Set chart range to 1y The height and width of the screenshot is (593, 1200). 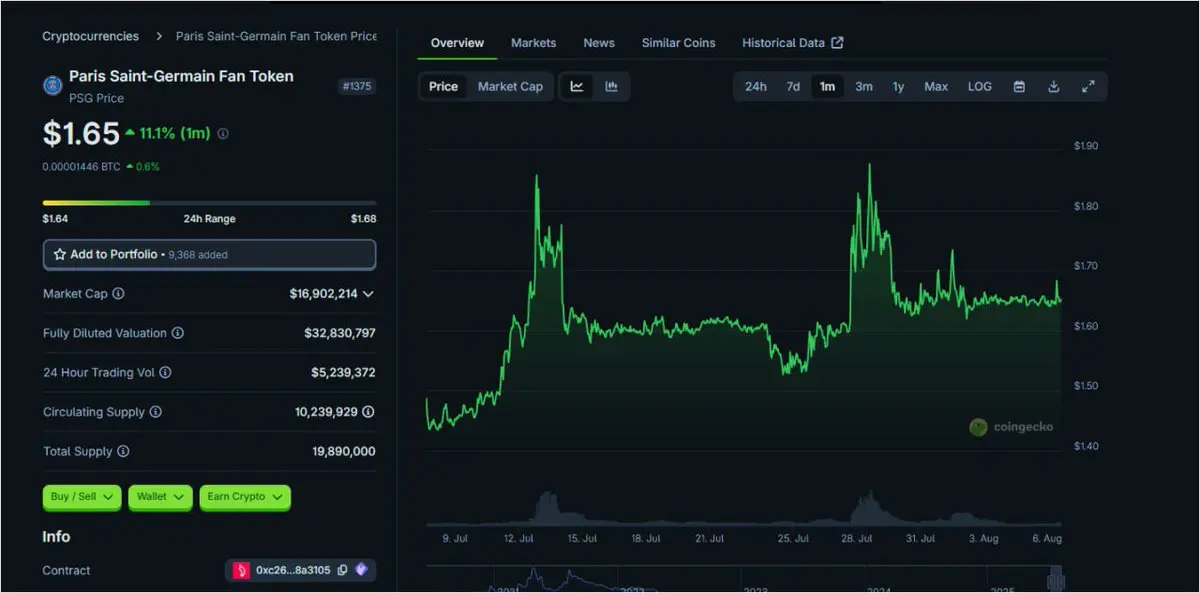pyautogui.click(x=898, y=86)
